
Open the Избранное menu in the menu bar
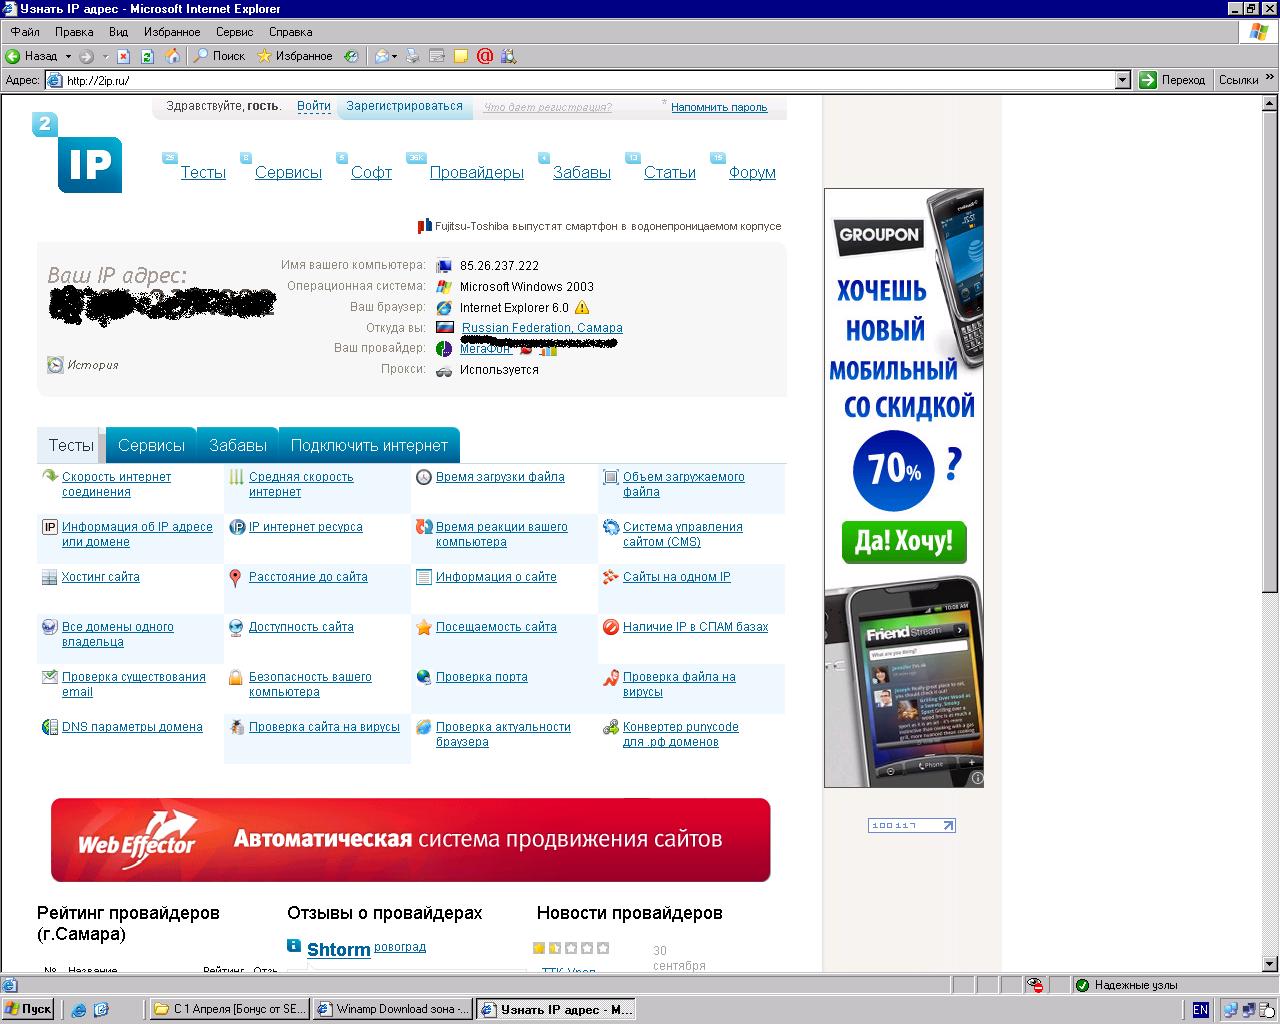(172, 32)
